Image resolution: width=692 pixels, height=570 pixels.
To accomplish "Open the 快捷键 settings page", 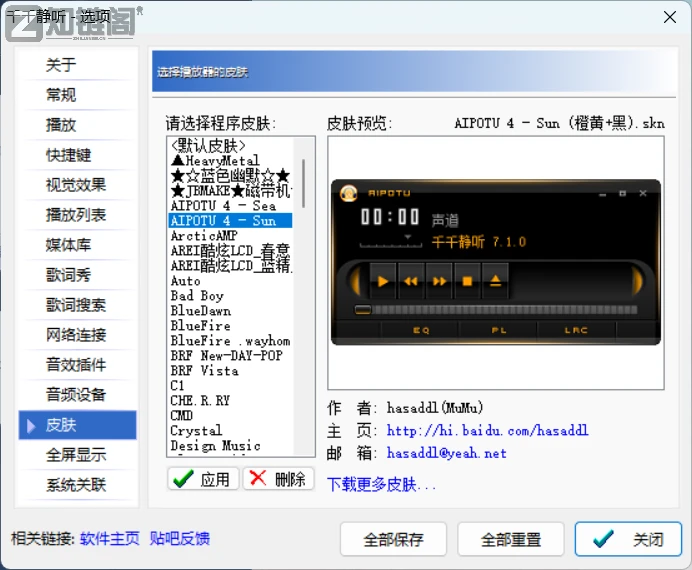I will pyautogui.click(x=78, y=155).
